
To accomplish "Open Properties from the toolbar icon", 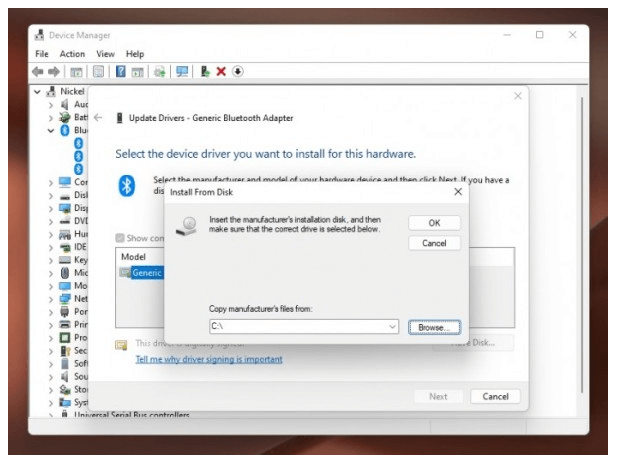I will point(98,72).
